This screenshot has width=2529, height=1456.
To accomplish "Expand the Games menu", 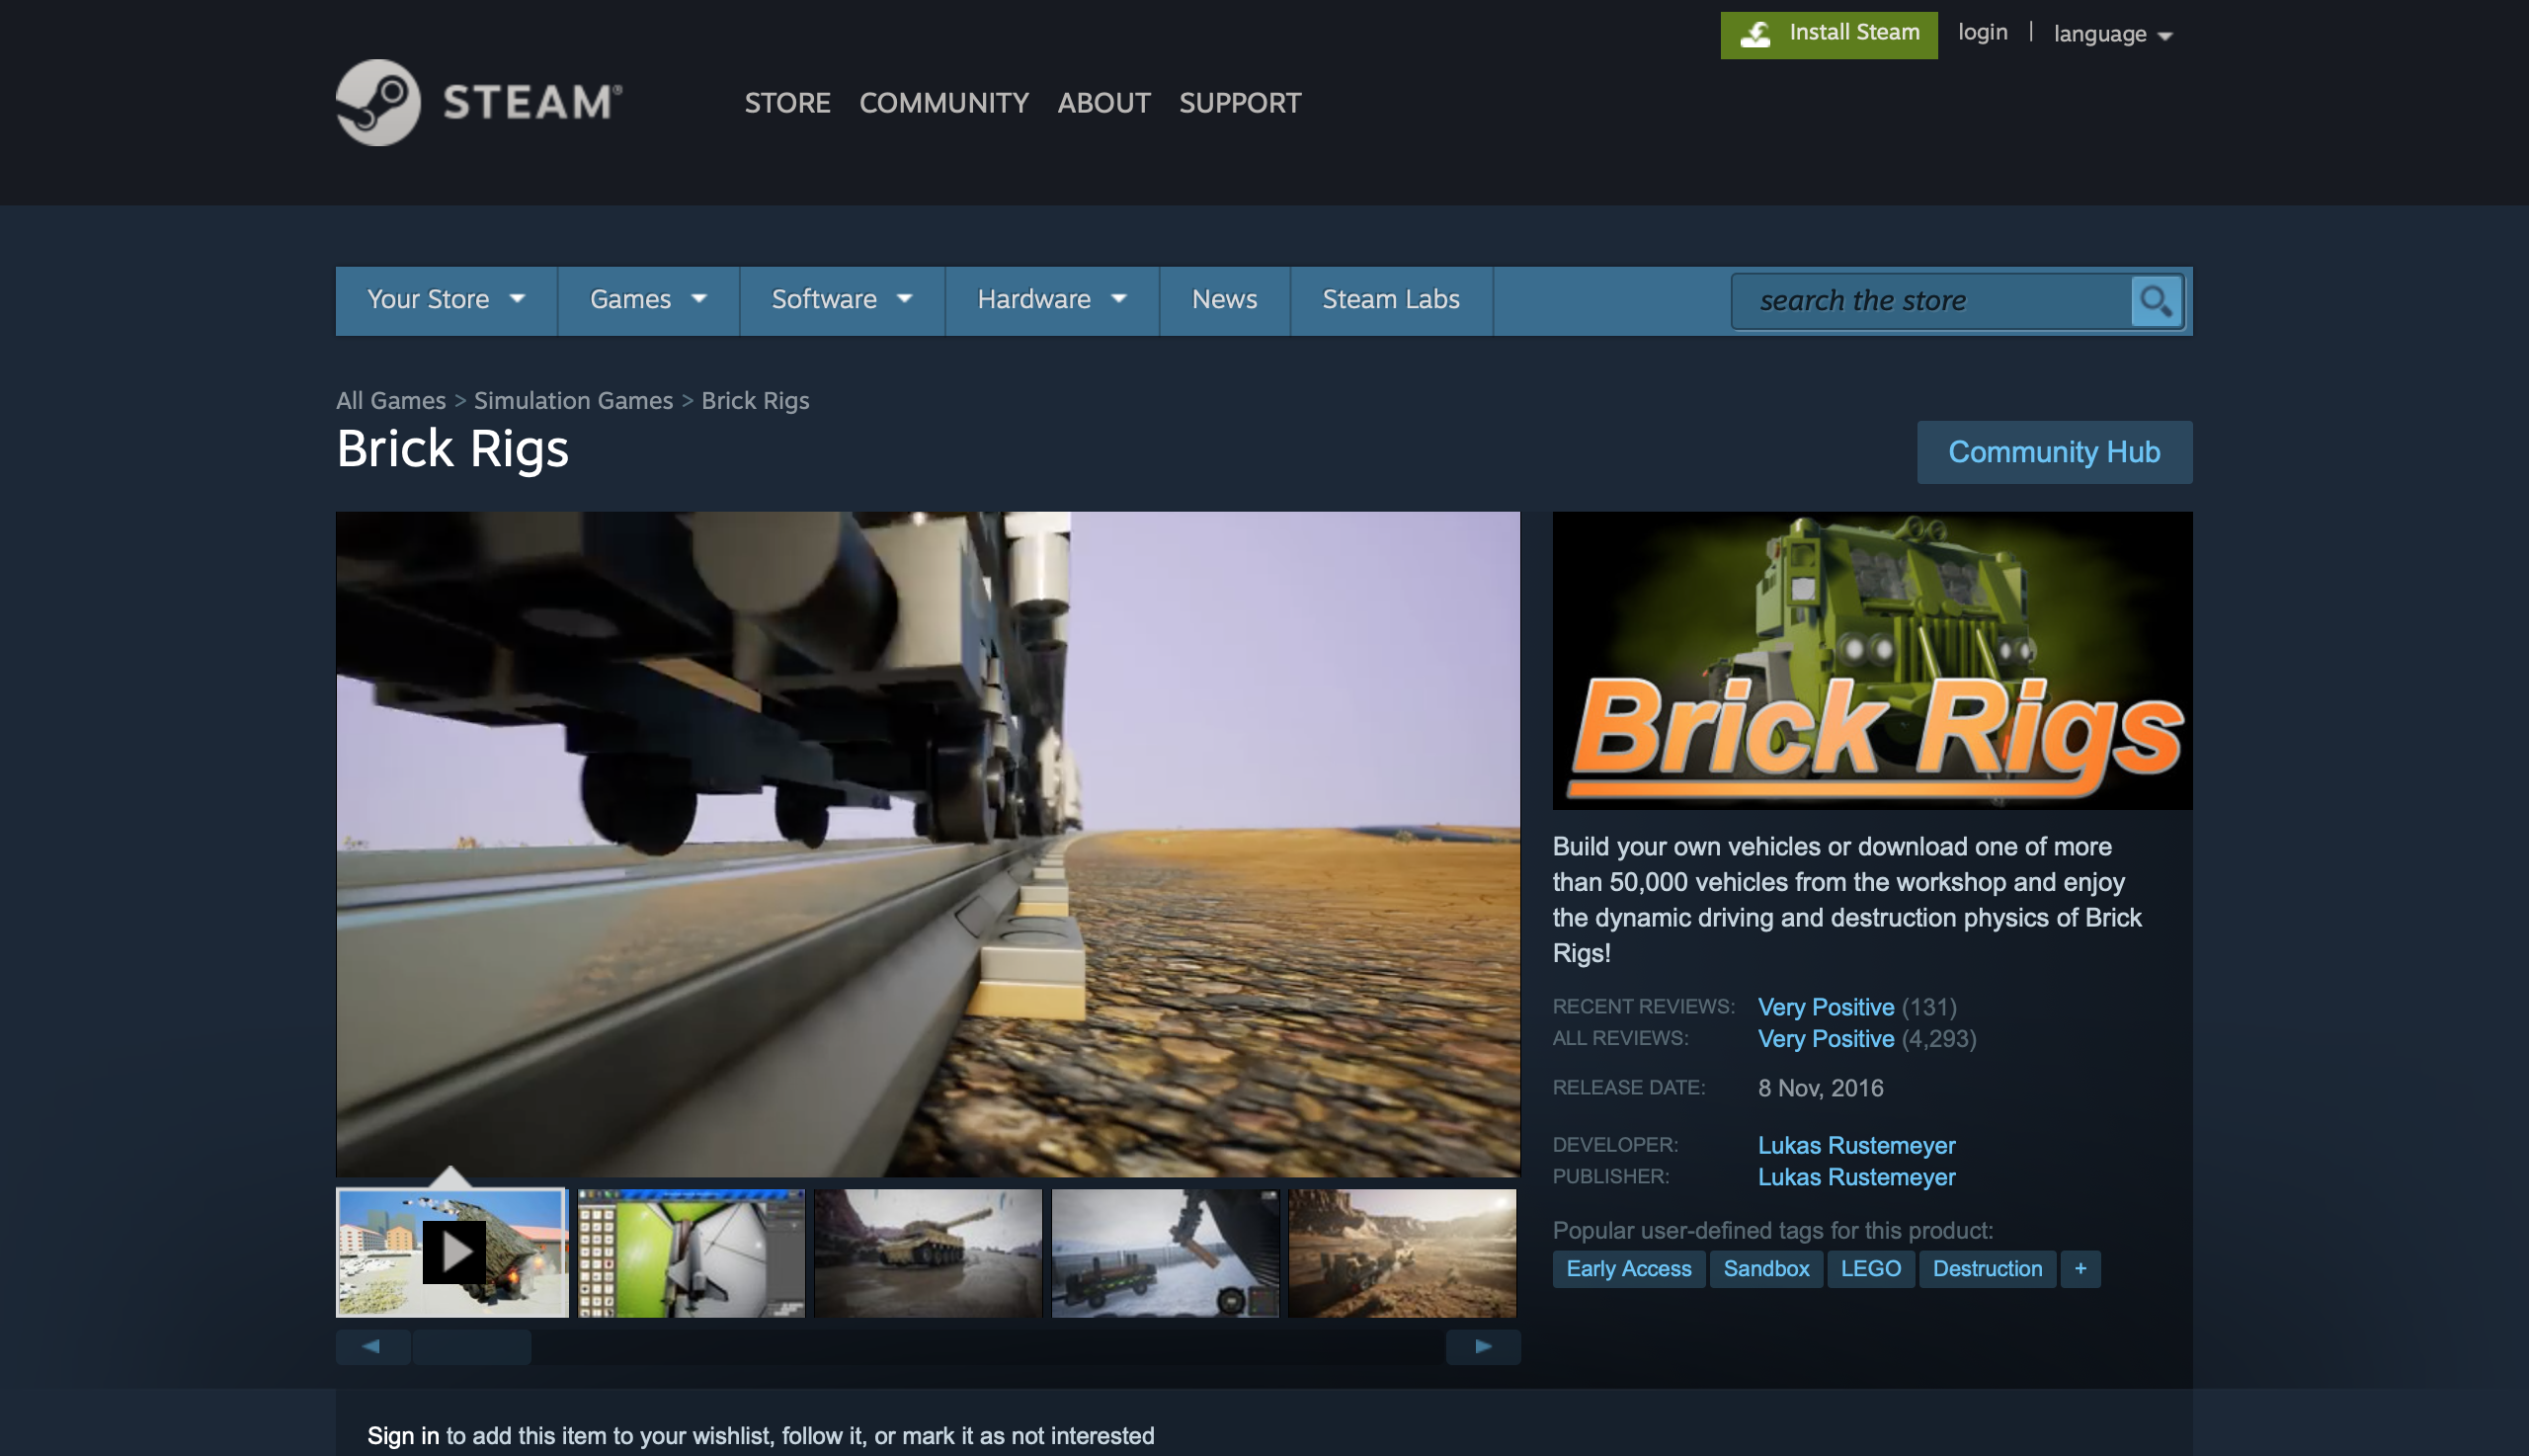I will (648, 300).
